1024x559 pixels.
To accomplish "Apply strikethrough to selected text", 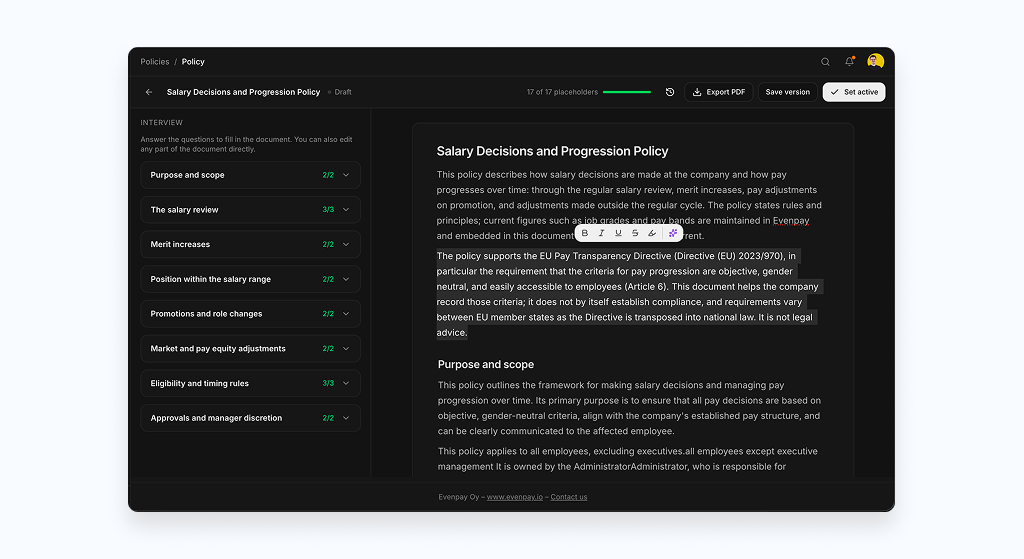I will 635,233.
